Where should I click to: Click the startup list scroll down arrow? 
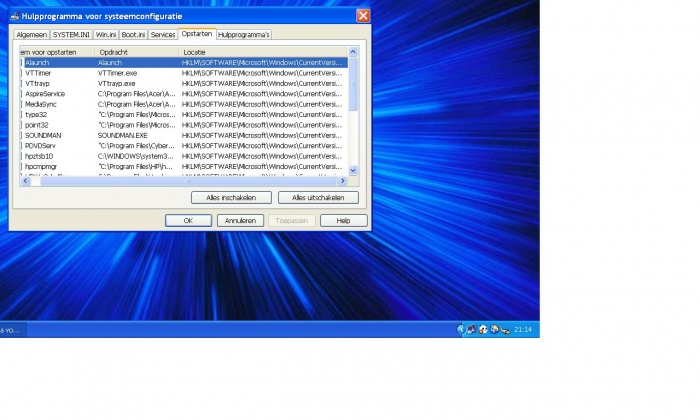353,170
